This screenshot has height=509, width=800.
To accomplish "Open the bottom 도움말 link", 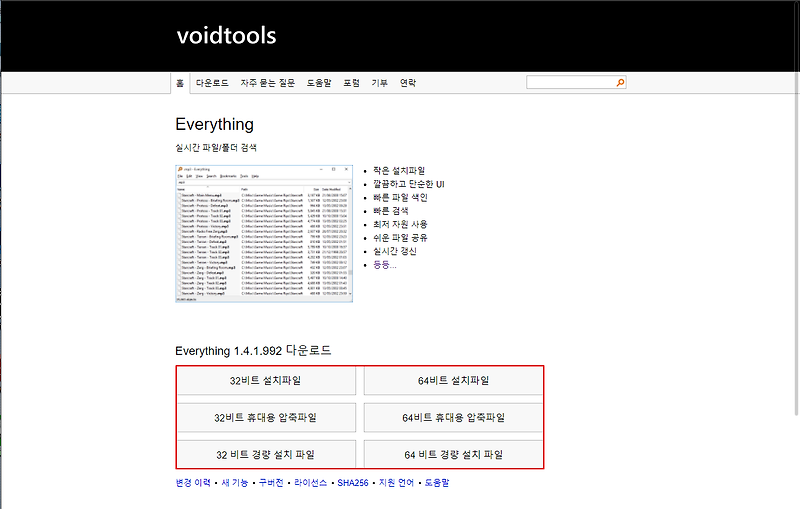I will point(437,482).
